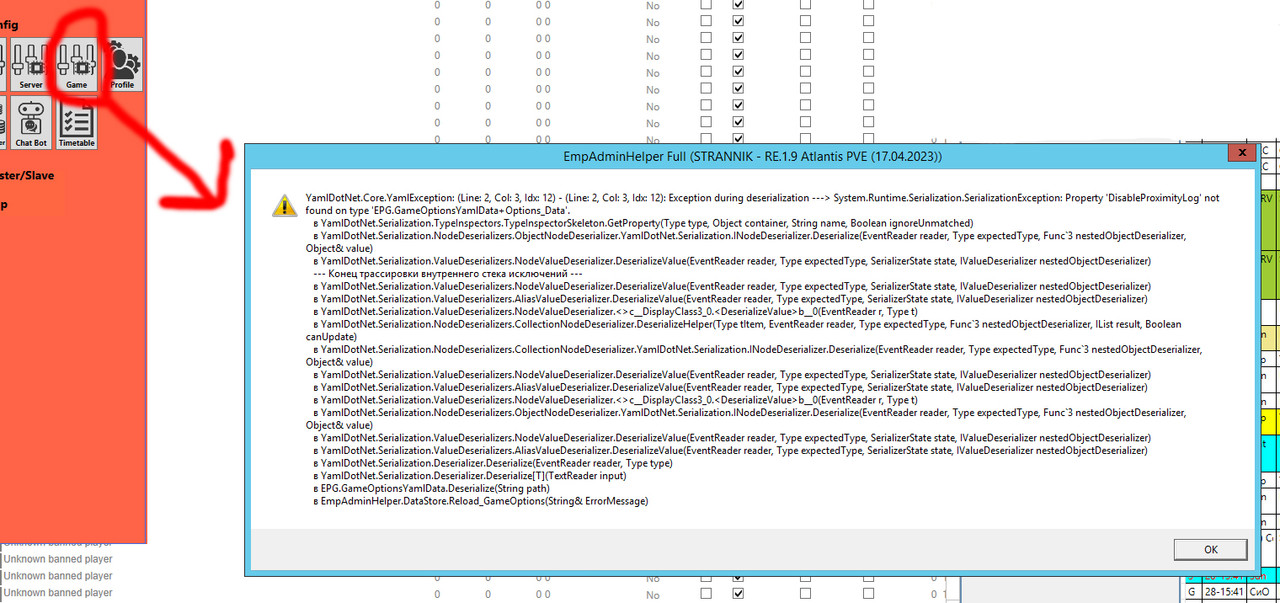Image resolution: width=1280 pixels, height=603 pixels.
Task: Uncheck the ticked checkbox in the bottom table row
Action: tap(738, 594)
